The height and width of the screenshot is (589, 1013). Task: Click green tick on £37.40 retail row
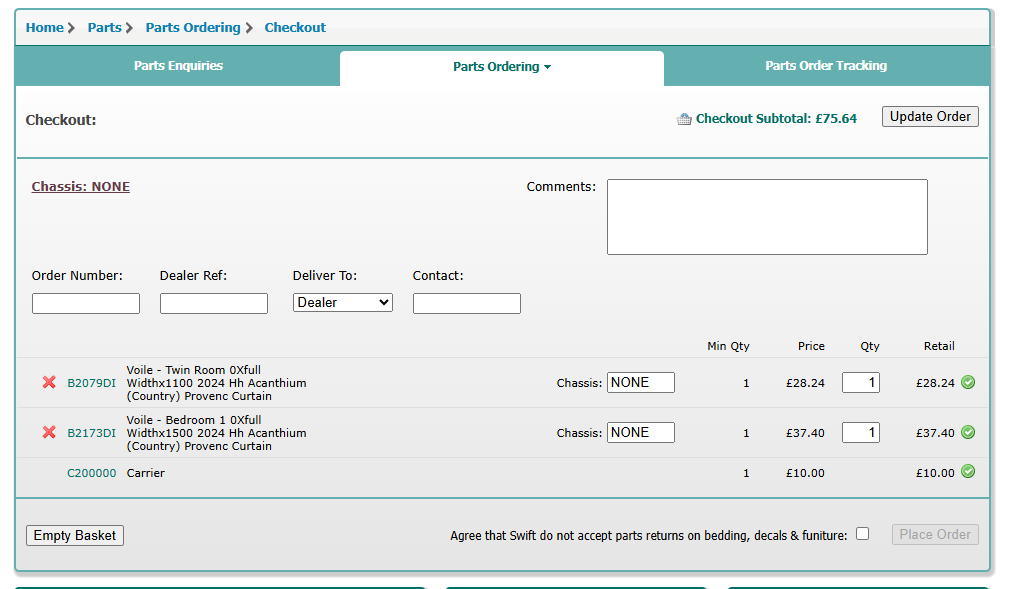click(x=968, y=432)
